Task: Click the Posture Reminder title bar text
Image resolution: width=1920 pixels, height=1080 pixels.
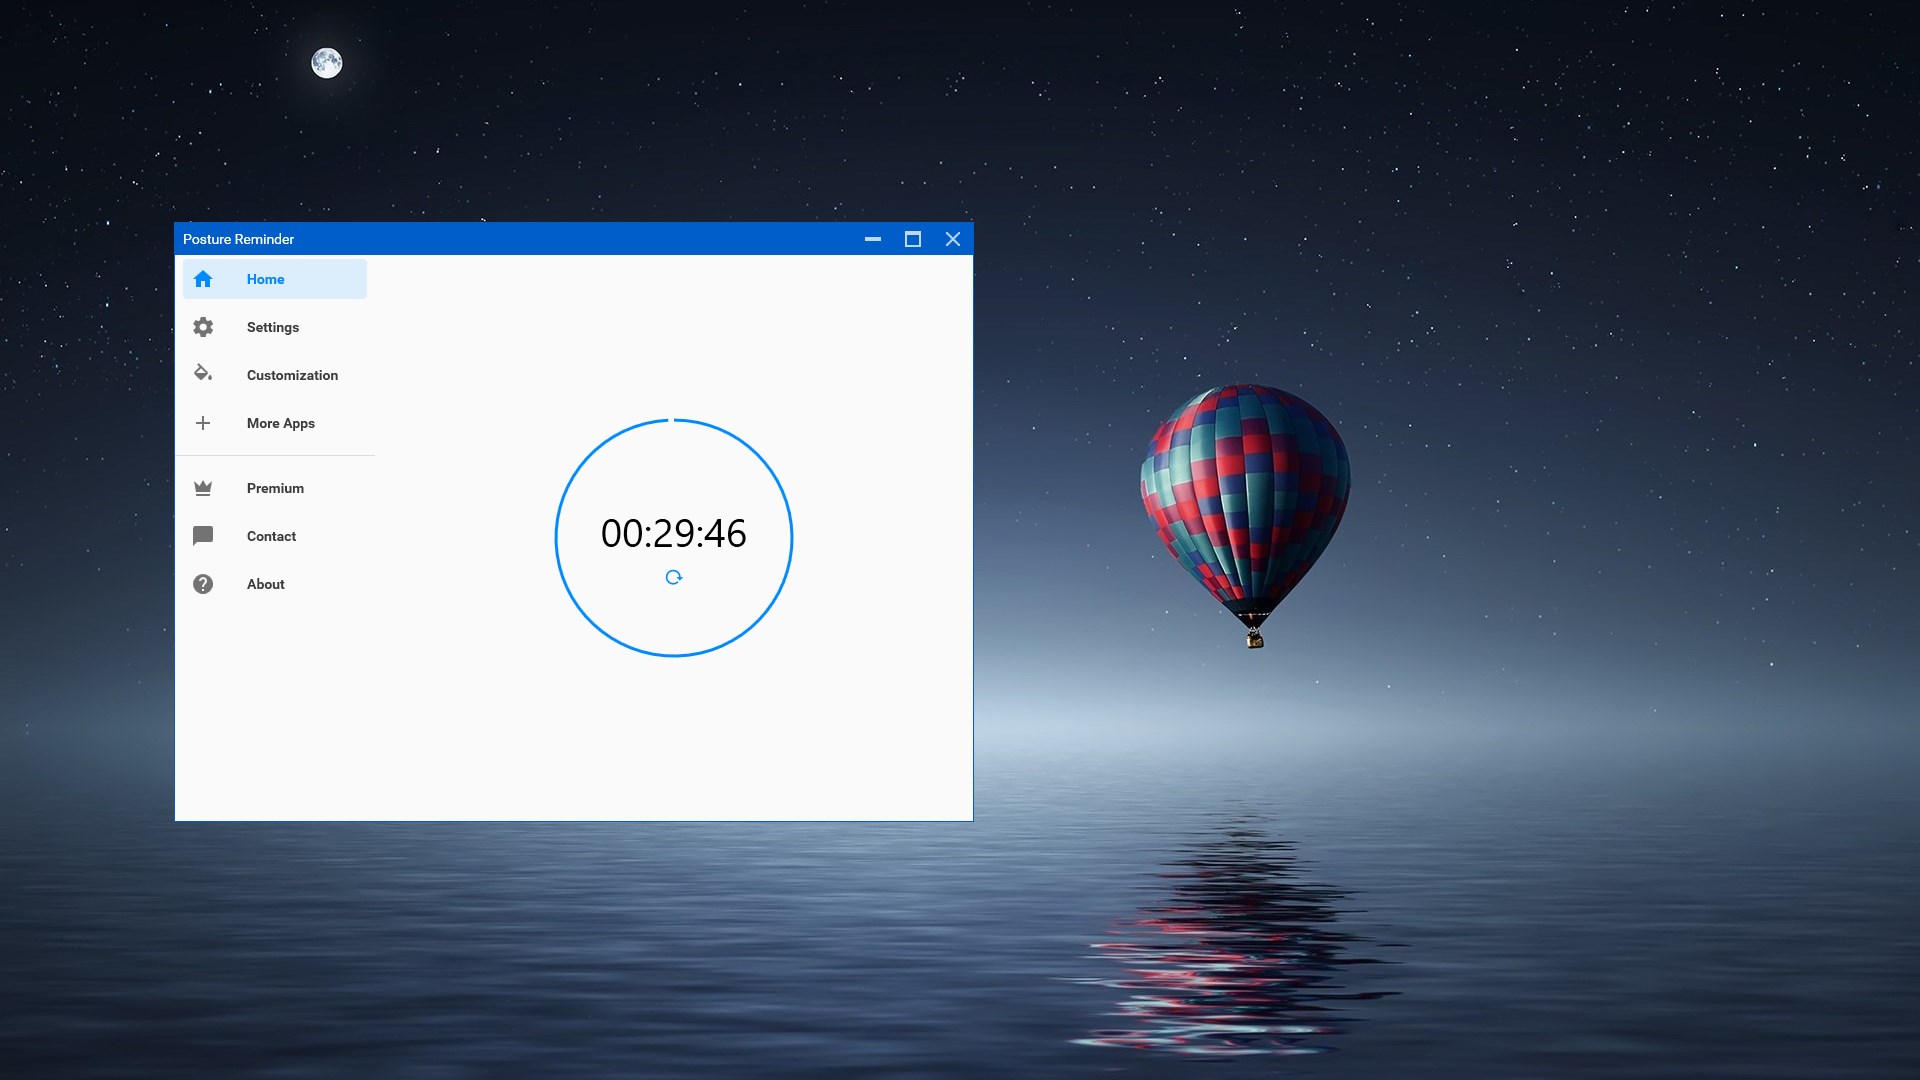Action: pos(238,239)
